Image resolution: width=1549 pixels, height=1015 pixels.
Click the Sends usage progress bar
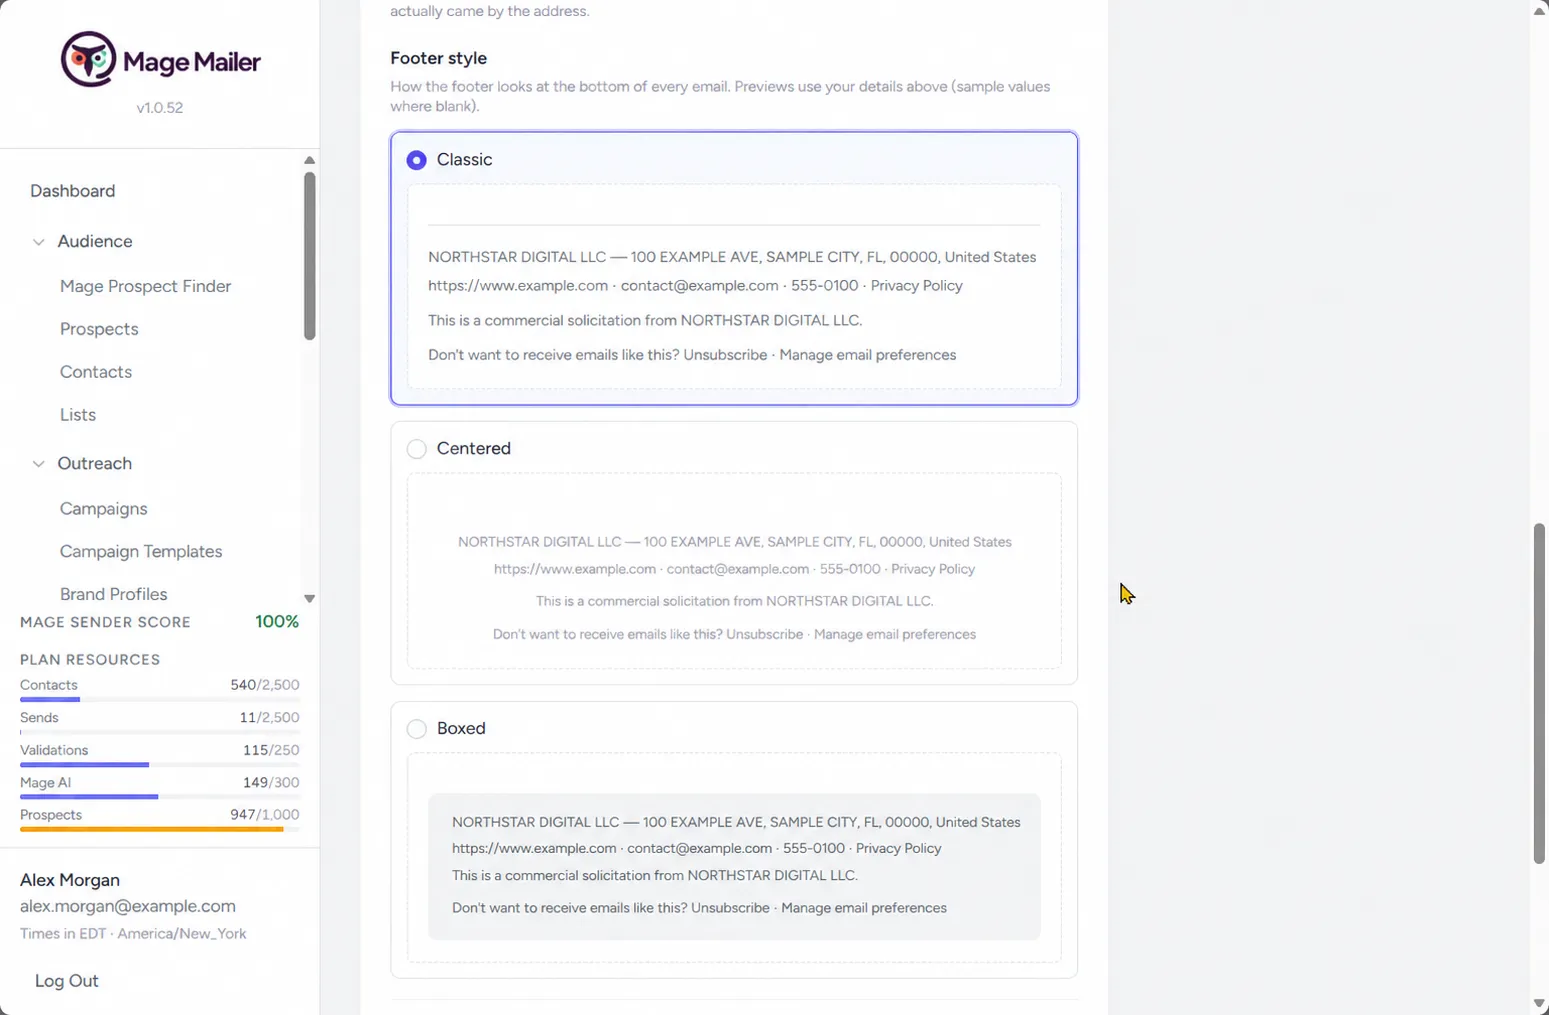[x=160, y=732]
